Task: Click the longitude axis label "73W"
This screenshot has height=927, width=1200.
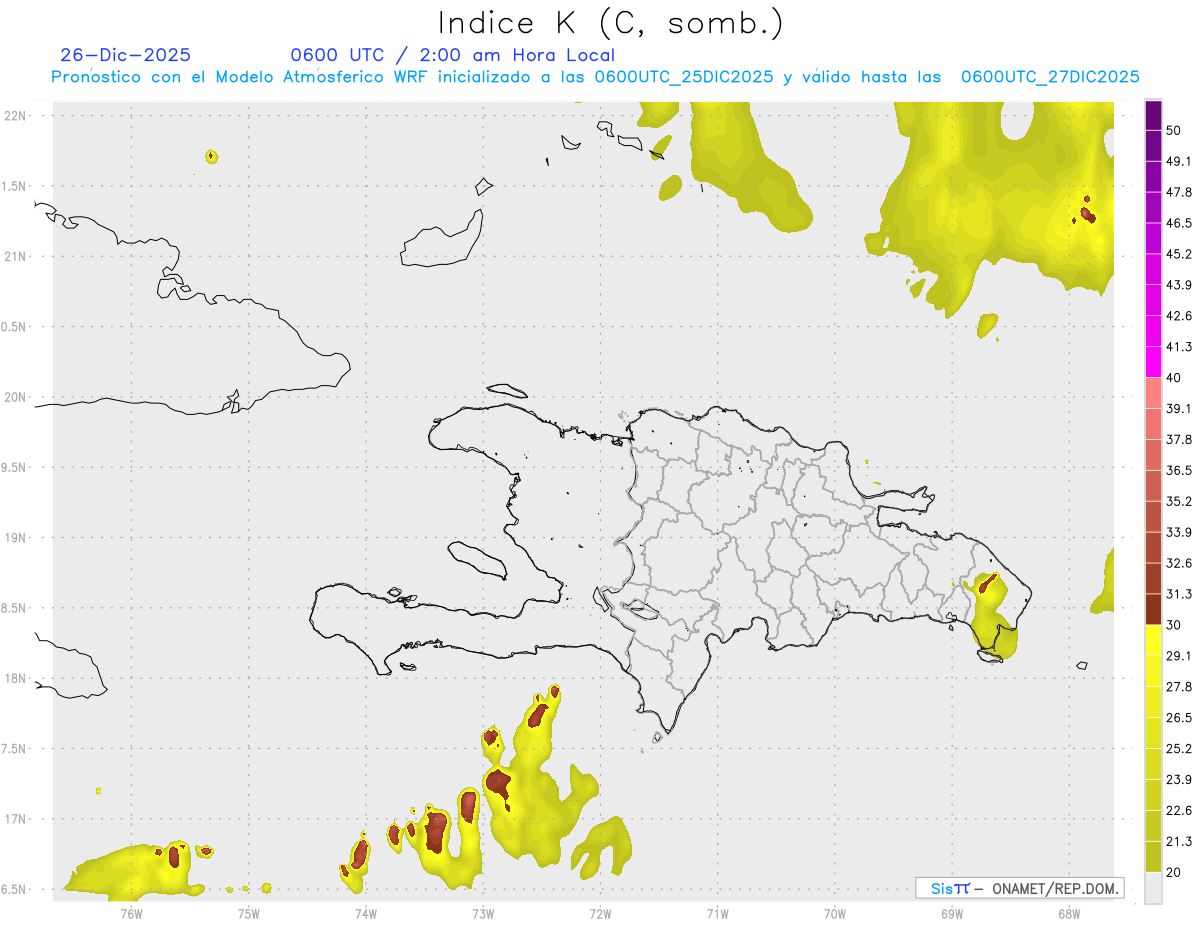Action: pyautogui.click(x=483, y=913)
